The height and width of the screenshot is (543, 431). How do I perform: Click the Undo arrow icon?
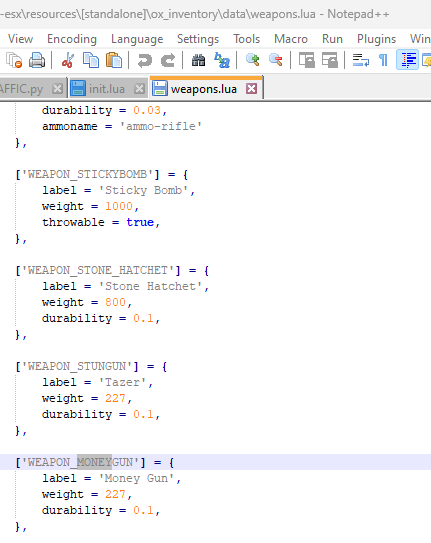click(x=145, y=60)
